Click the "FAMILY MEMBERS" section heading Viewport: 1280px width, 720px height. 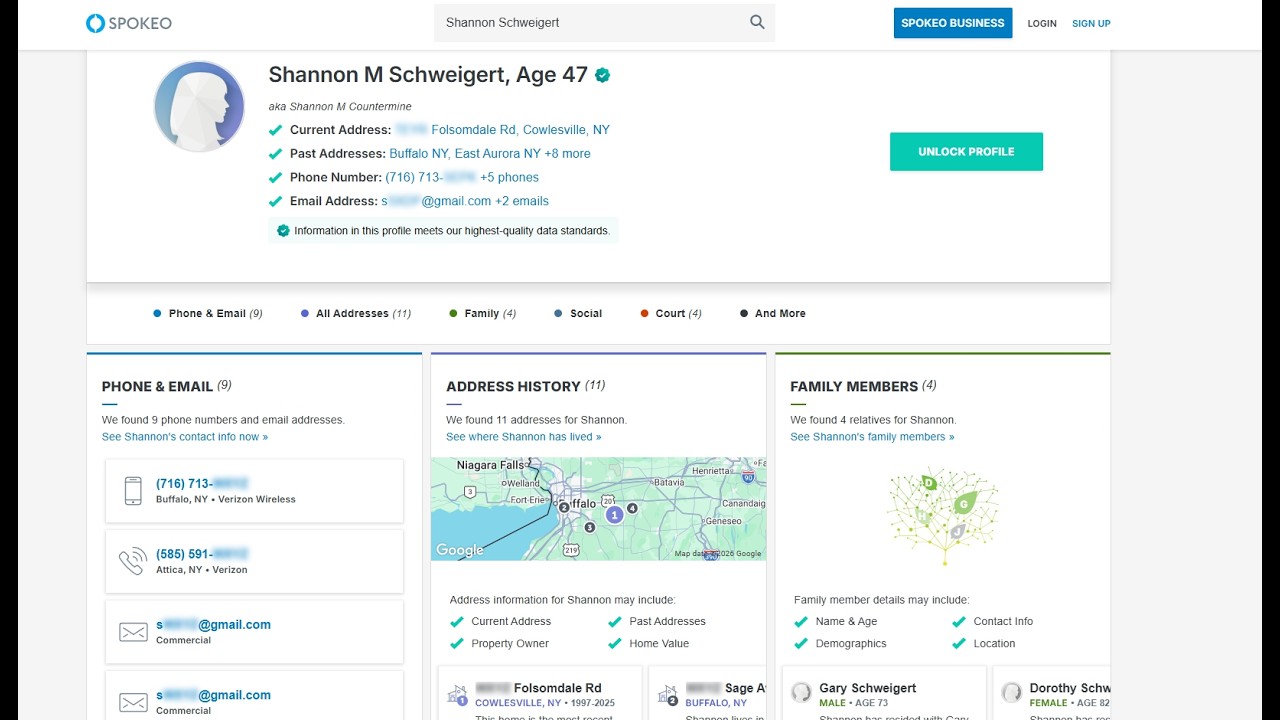tap(854, 387)
